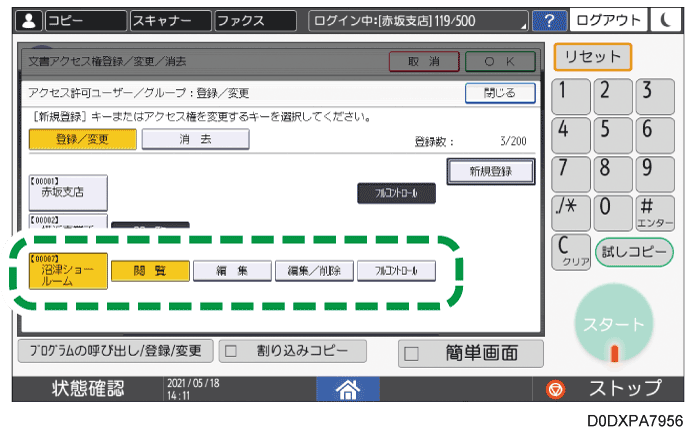Toggle 割り込みコピー checkbox
Screen dimensions: 687x431
click(231, 351)
